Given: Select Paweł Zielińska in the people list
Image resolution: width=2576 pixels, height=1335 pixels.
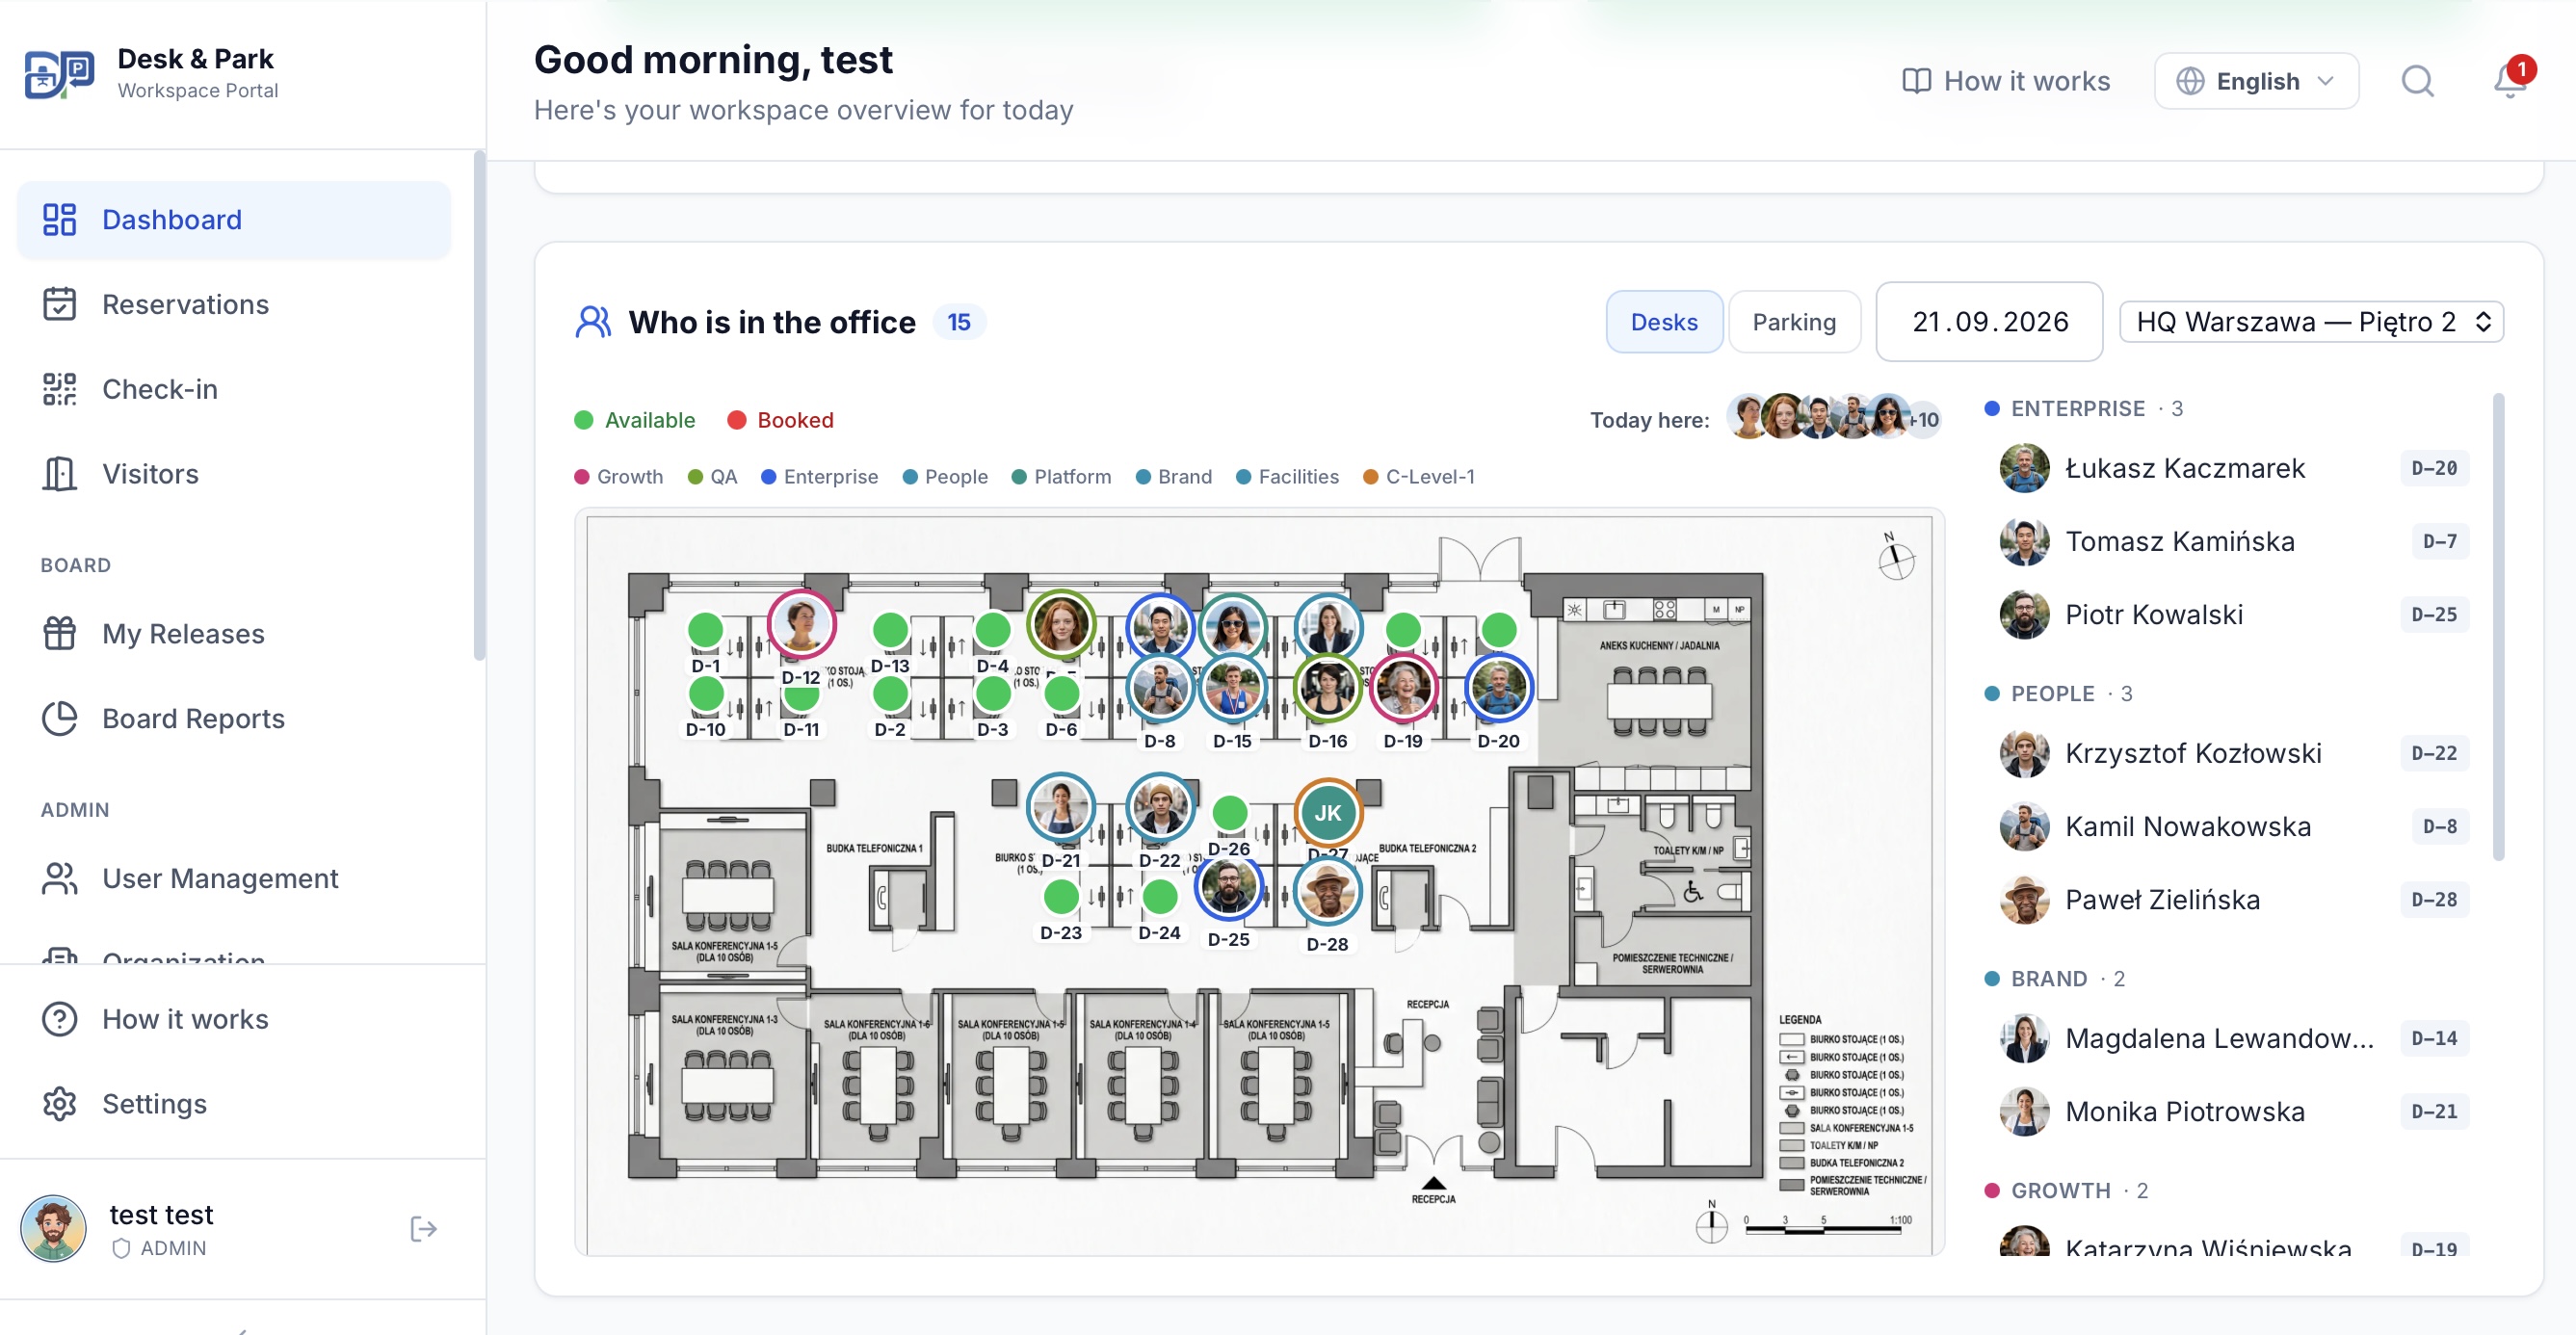Looking at the screenshot, I should coord(2235,899).
